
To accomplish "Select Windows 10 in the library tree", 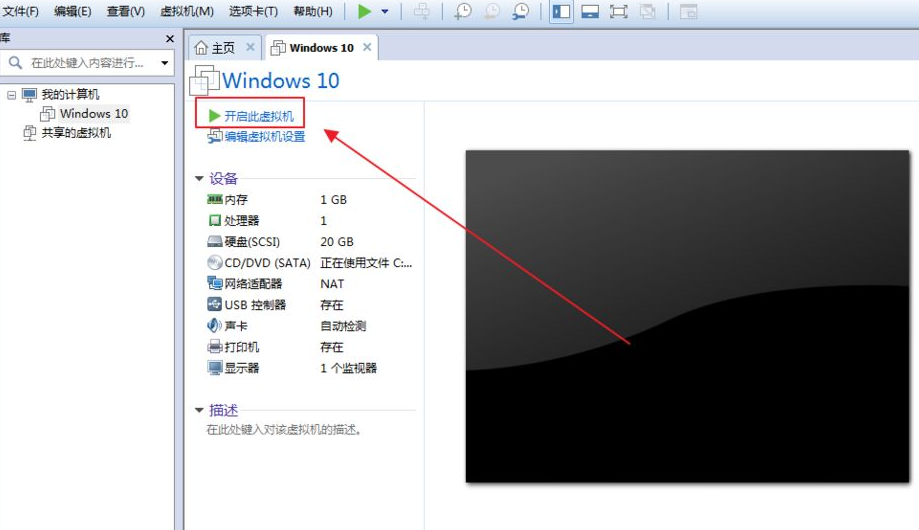I will pos(93,114).
